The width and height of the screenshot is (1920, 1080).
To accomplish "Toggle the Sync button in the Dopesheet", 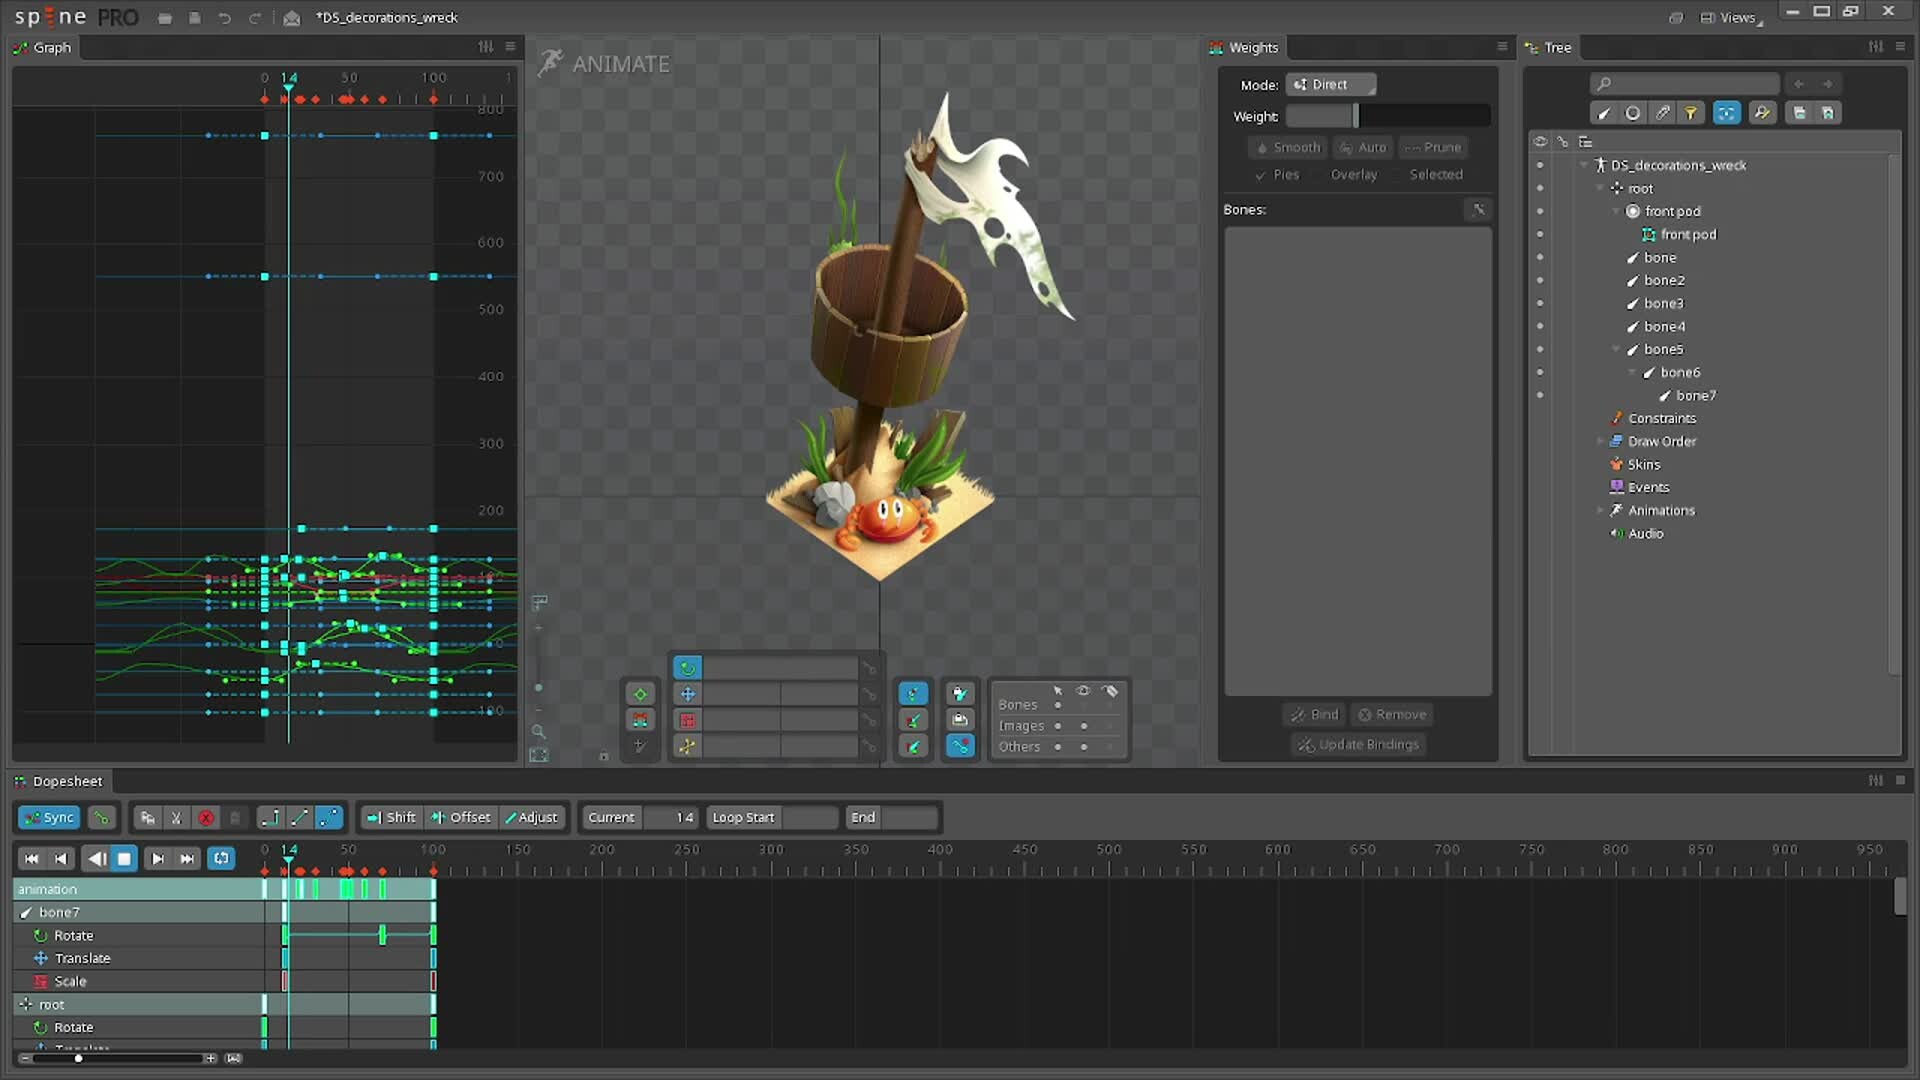I will coord(48,817).
